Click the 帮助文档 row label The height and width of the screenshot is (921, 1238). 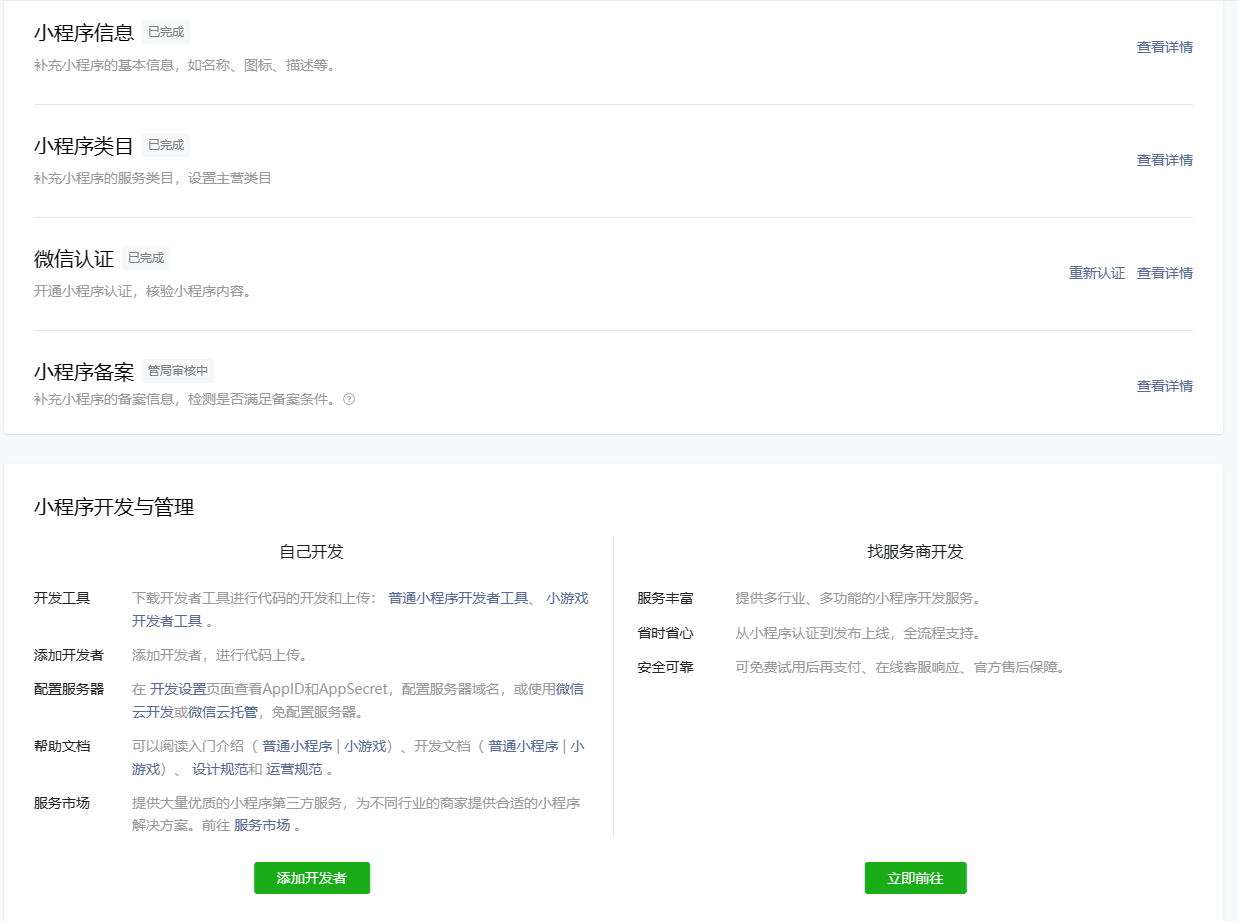[x=62, y=746]
